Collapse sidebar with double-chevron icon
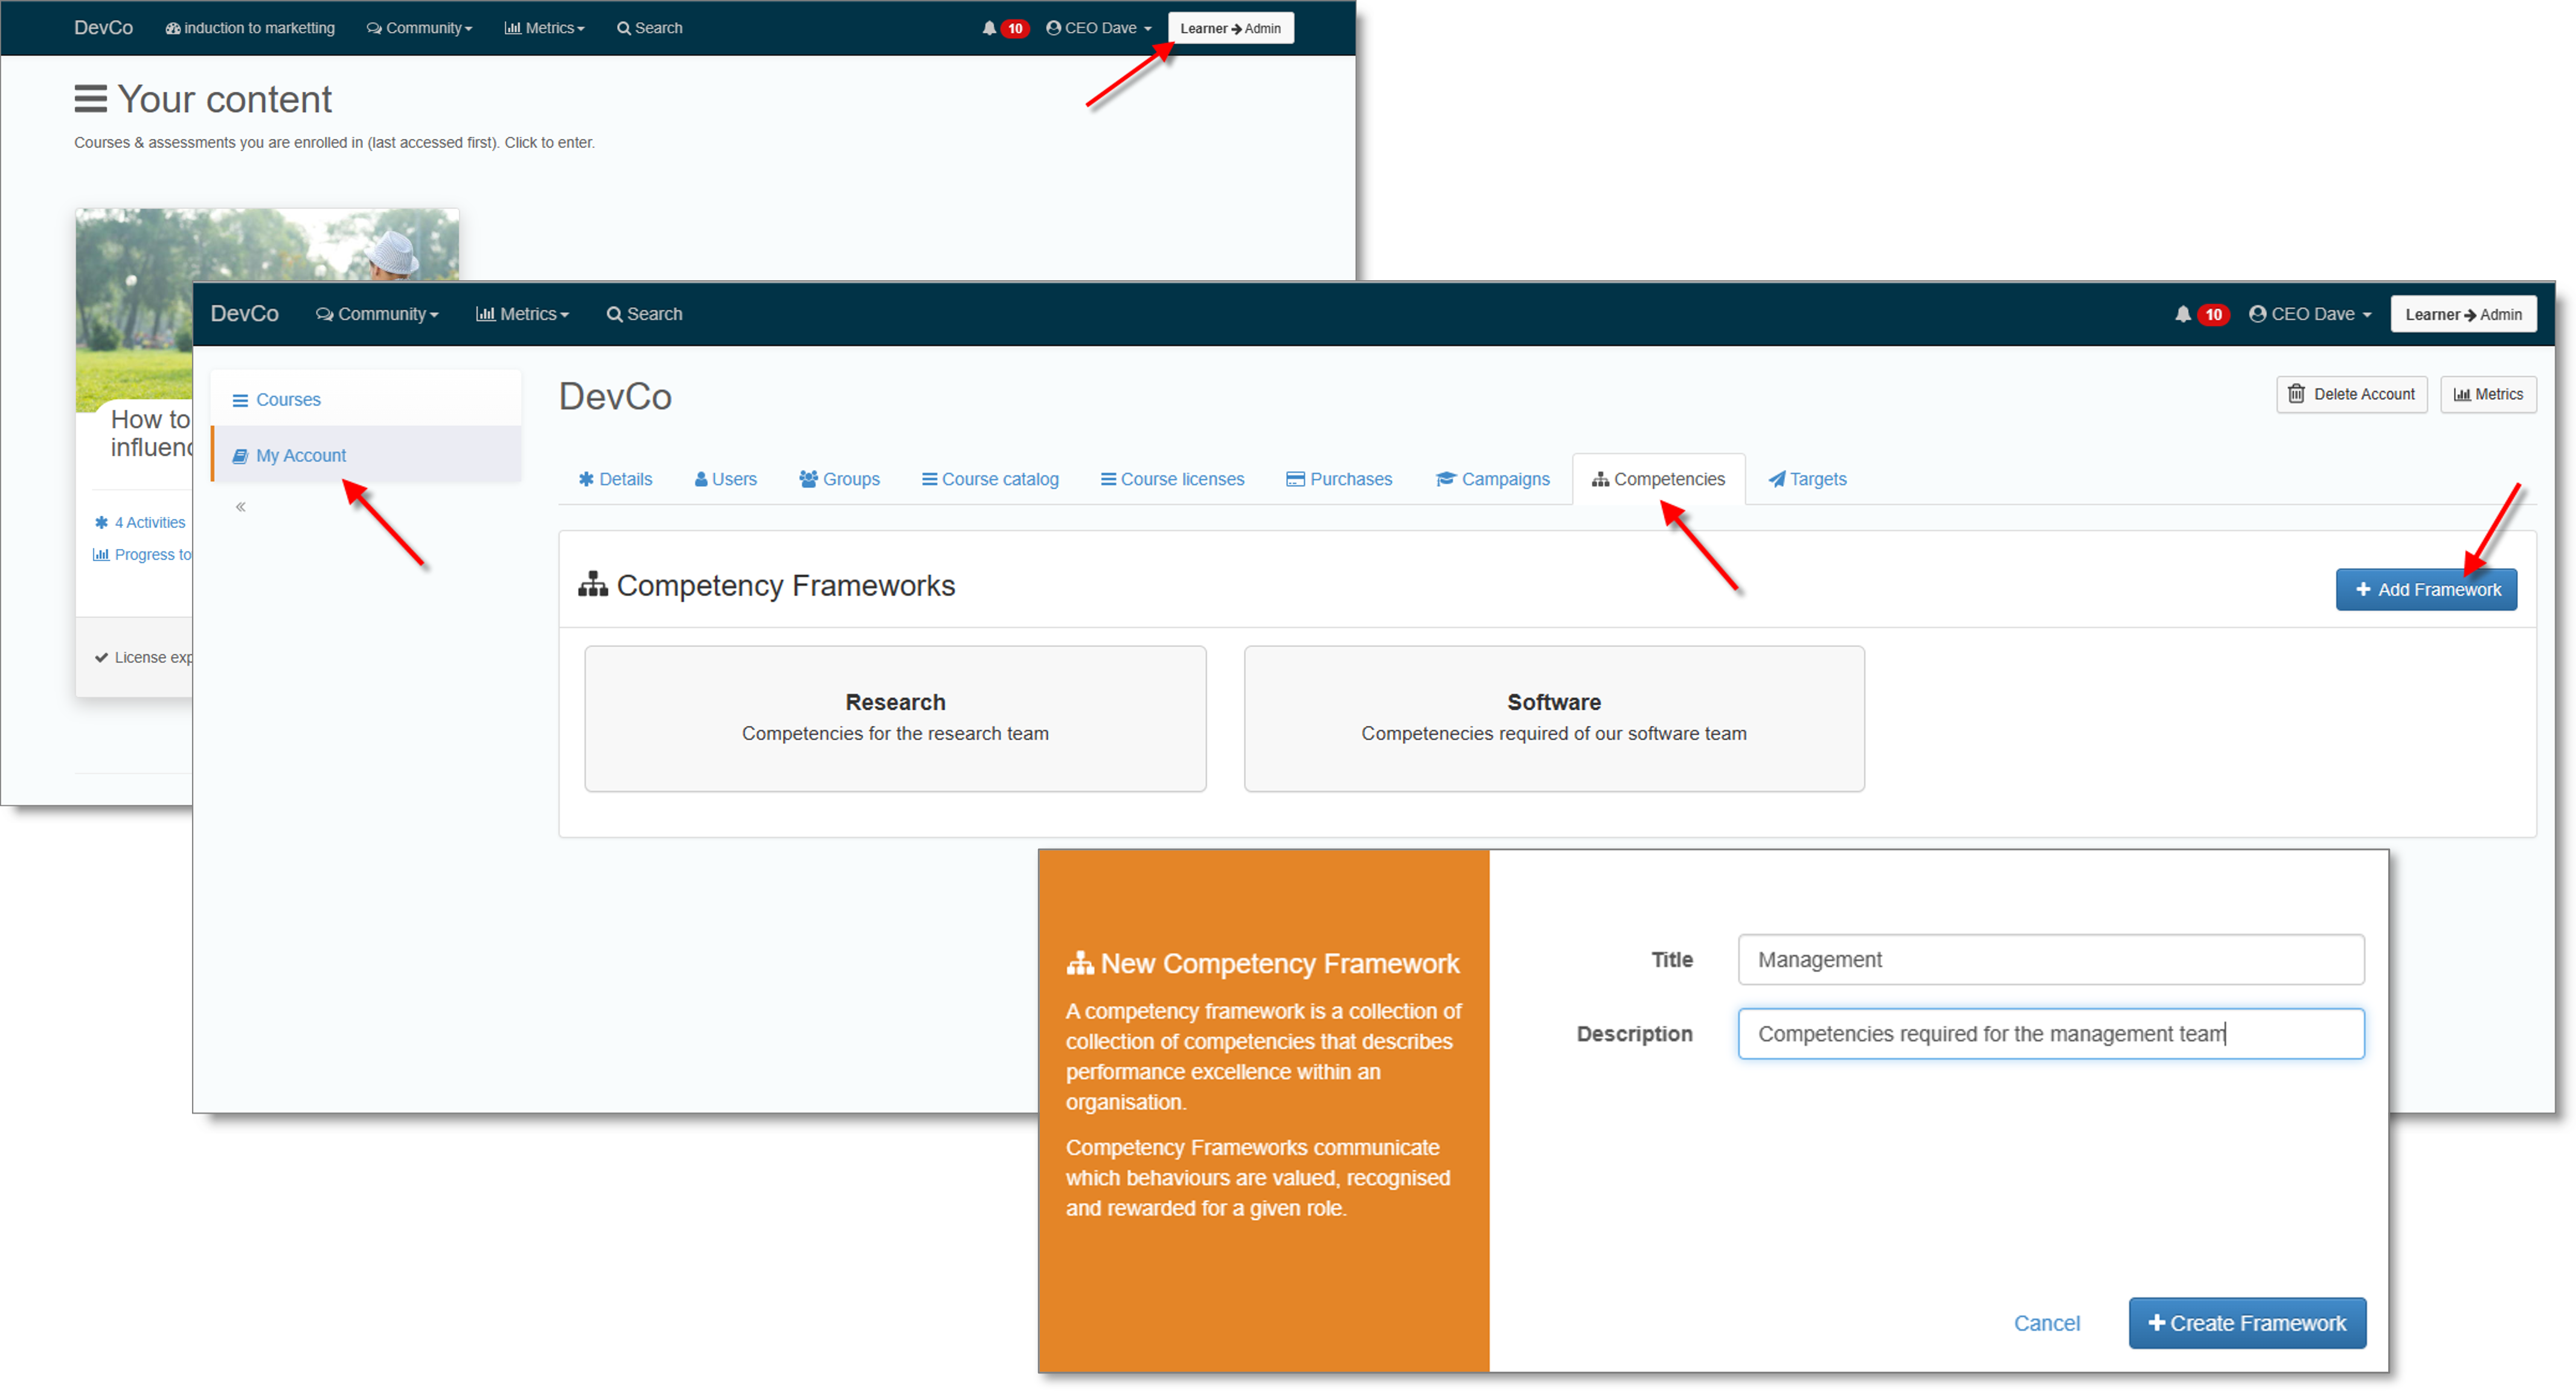The height and width of the screenshot is (1391, 2576). [x=241, y=507]
